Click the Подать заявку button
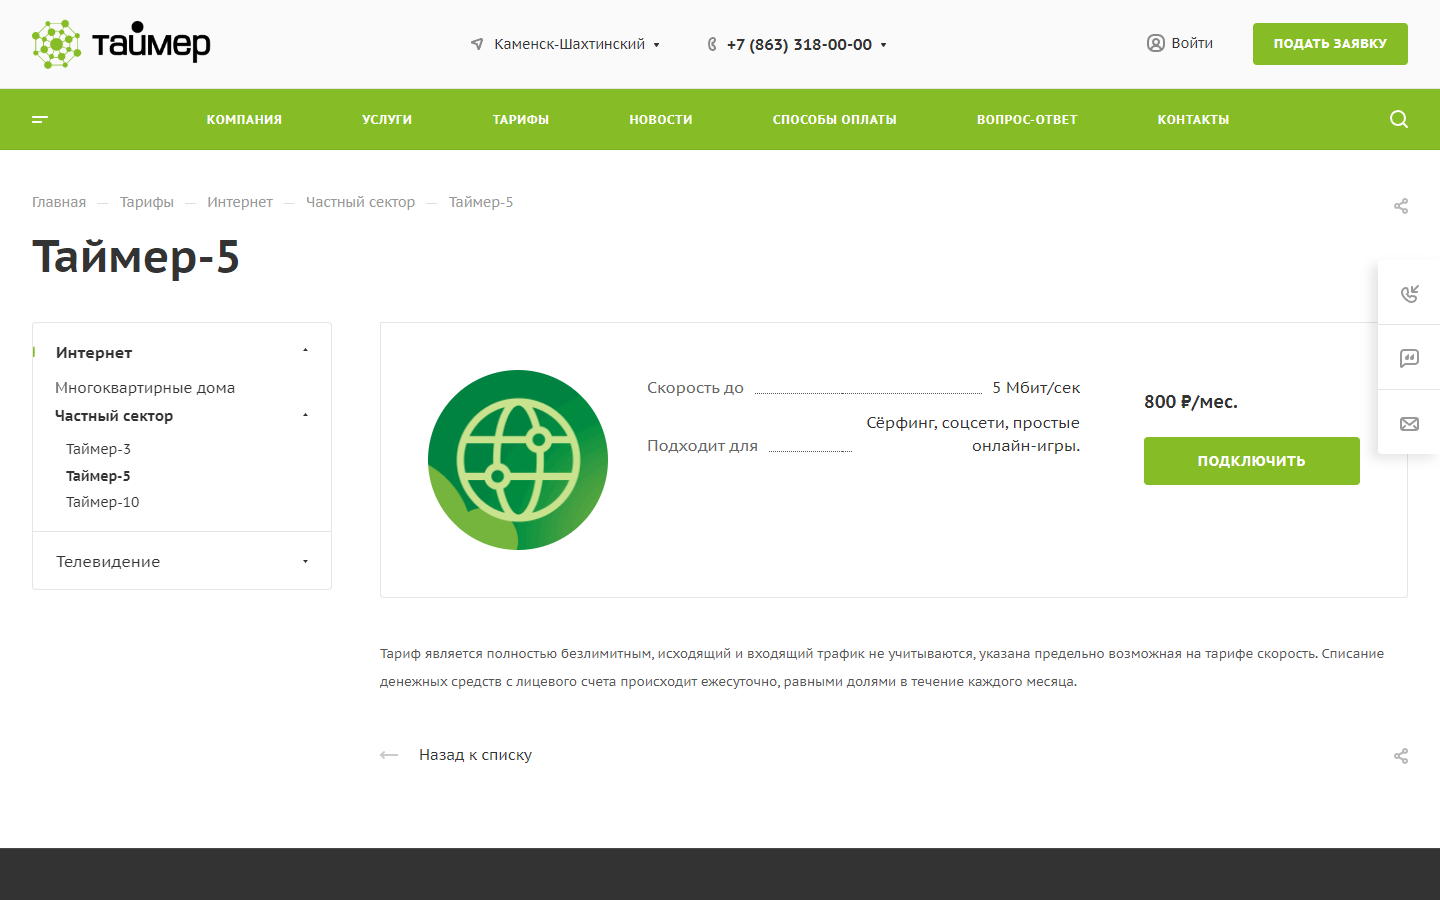The width and height of the screenshot is (1440, 900). [x=1329, y=44]
